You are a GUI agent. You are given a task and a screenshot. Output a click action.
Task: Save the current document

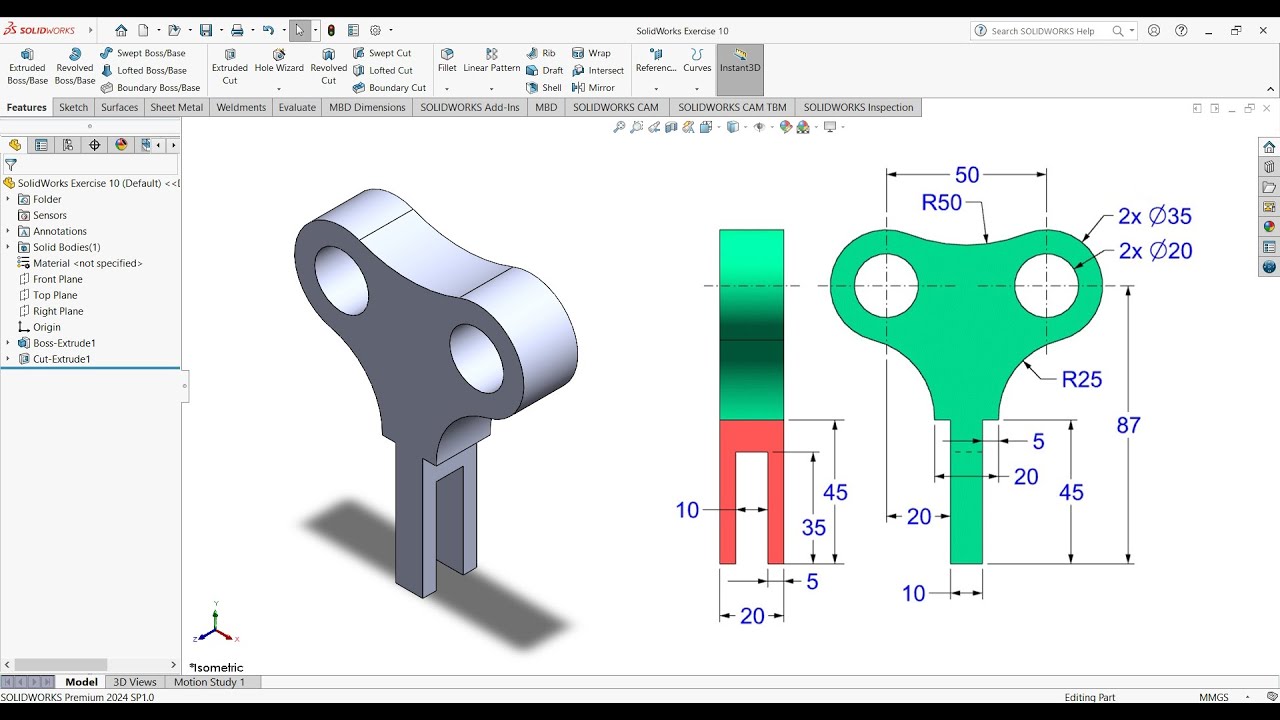point(206,30)
